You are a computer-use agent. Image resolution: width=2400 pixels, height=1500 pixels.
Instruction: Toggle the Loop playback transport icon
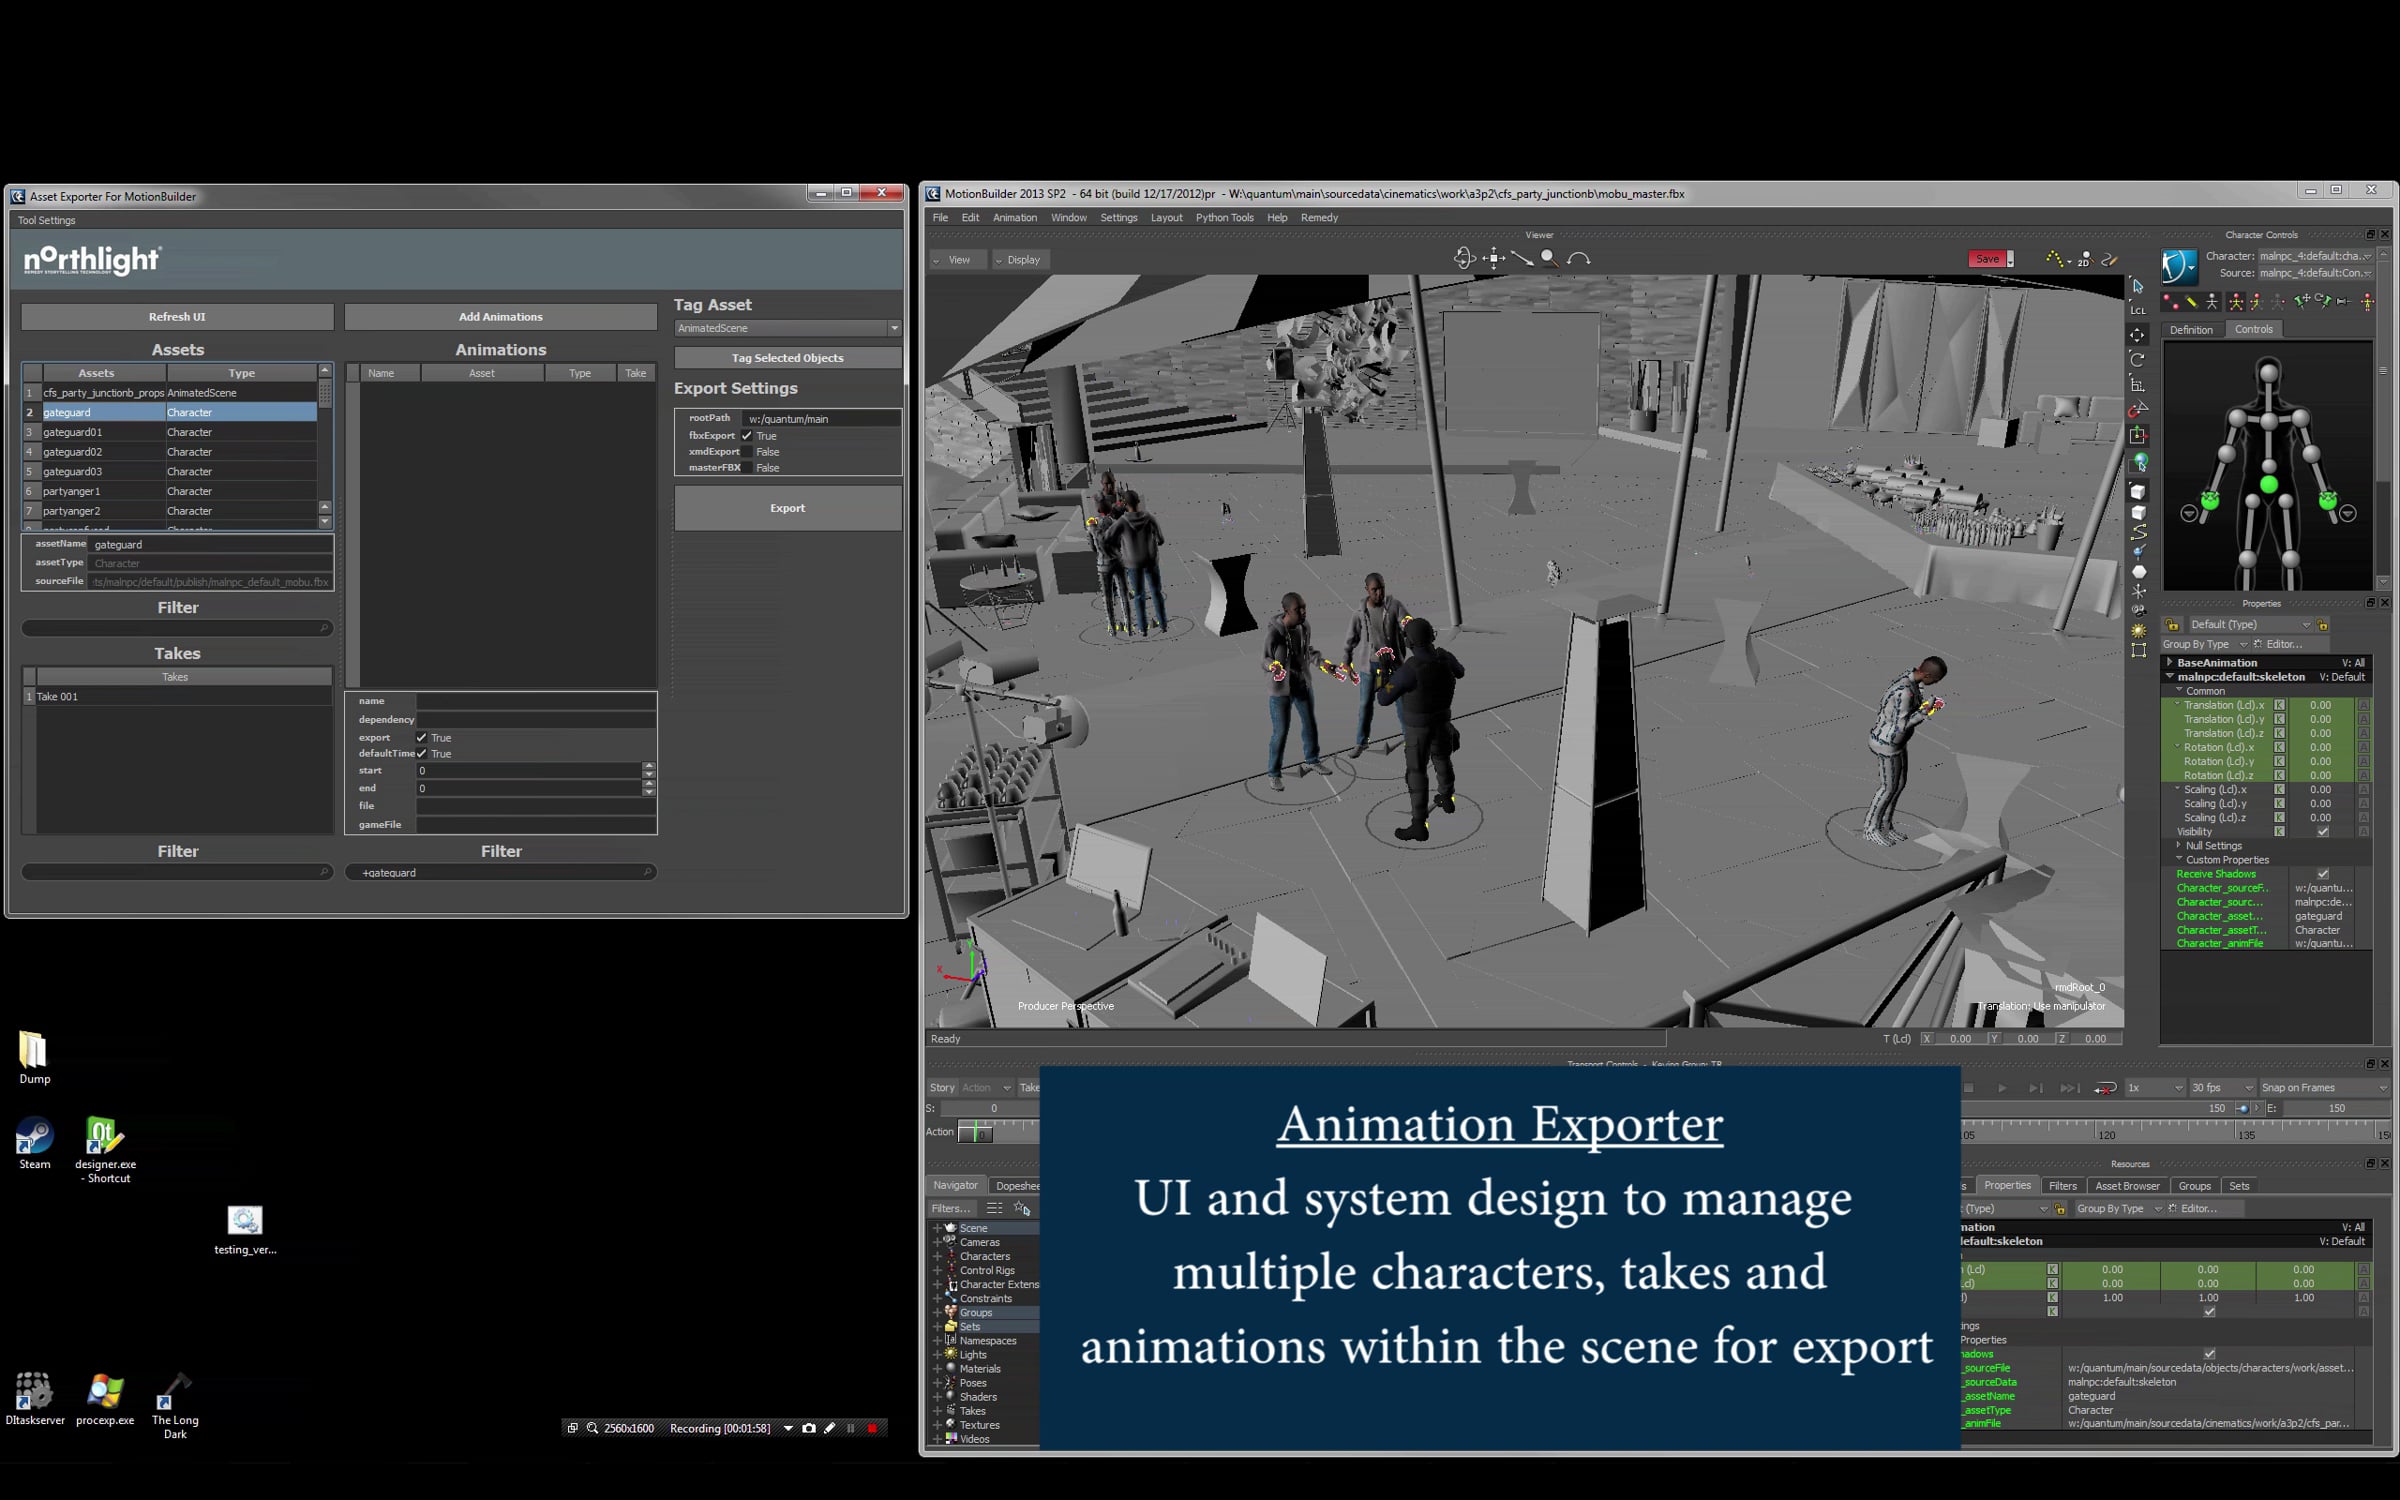point(2105,1088)
